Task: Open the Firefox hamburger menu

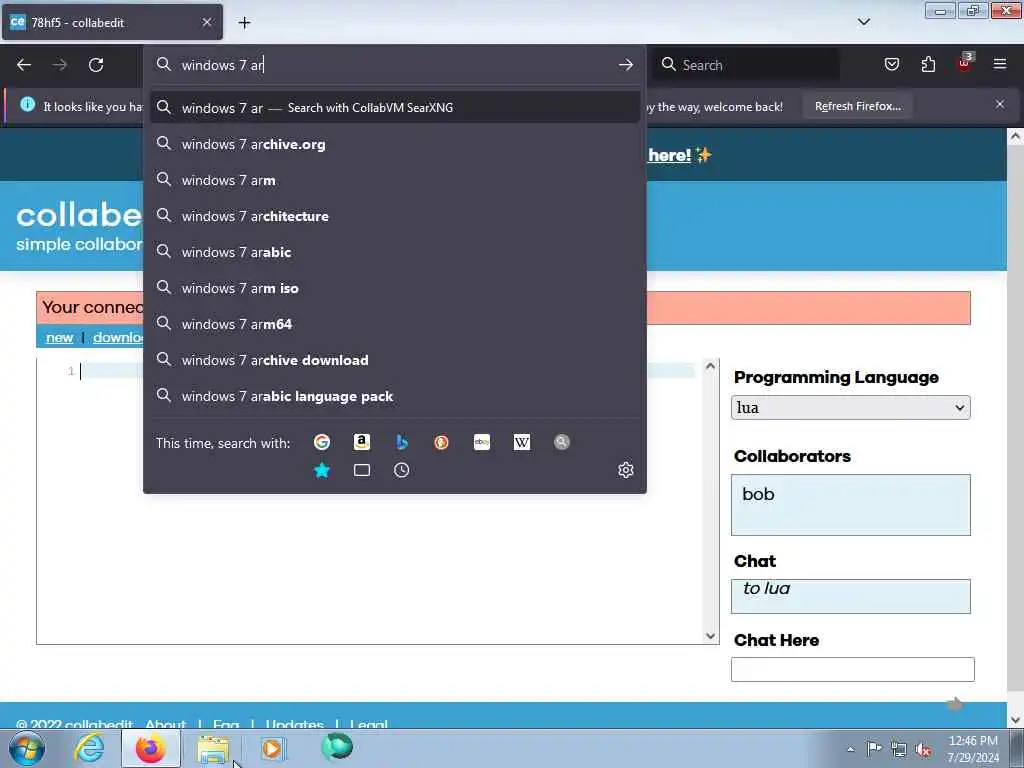Action: (1000, 64)
